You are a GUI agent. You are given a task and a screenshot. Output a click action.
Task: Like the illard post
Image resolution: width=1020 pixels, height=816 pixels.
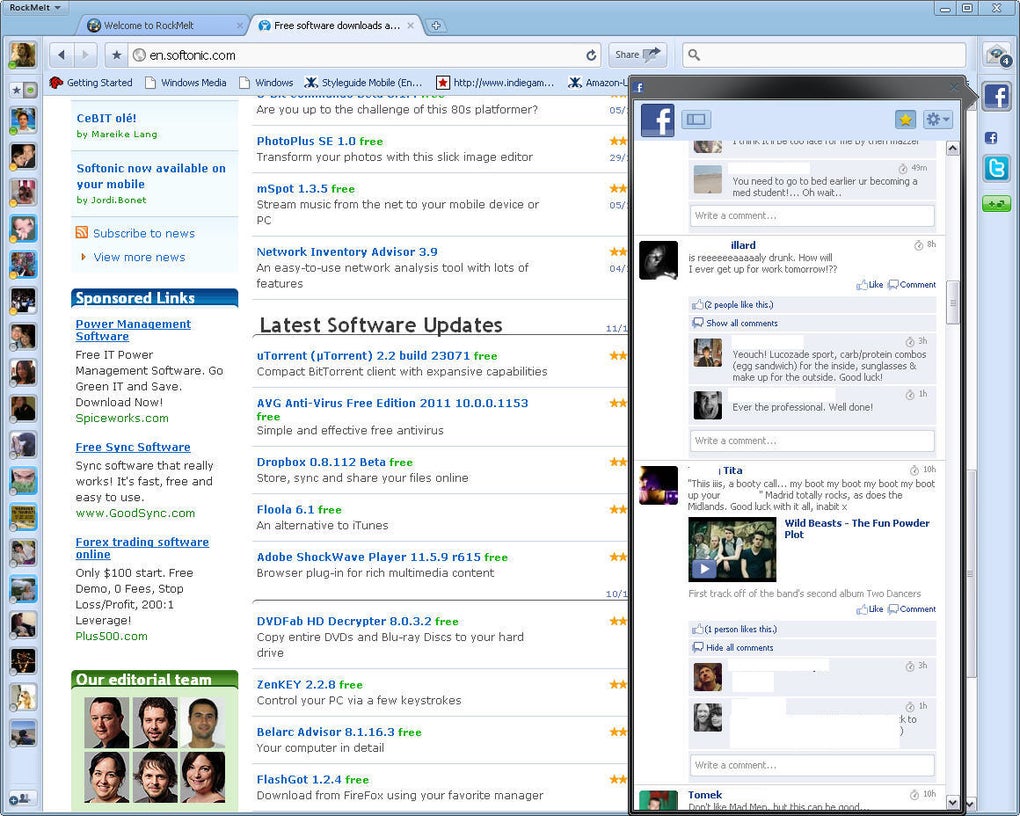coord(870,284)
